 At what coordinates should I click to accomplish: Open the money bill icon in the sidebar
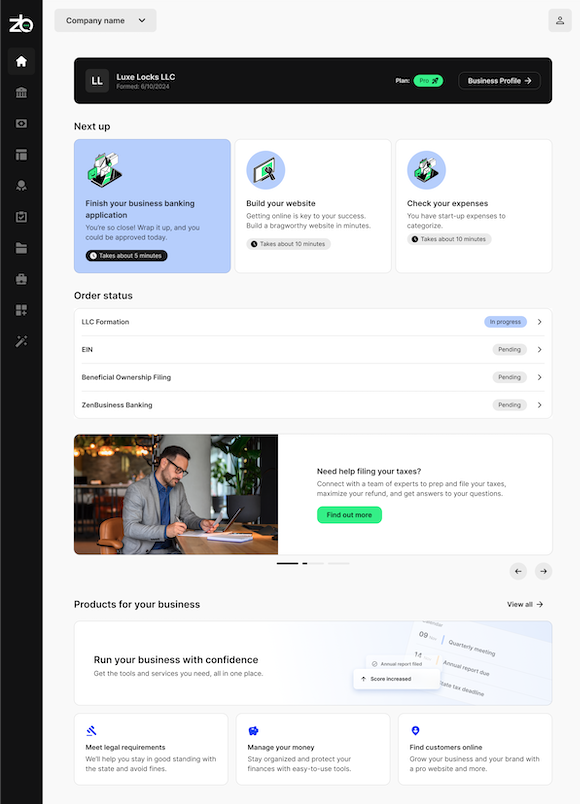click(21, 124)
